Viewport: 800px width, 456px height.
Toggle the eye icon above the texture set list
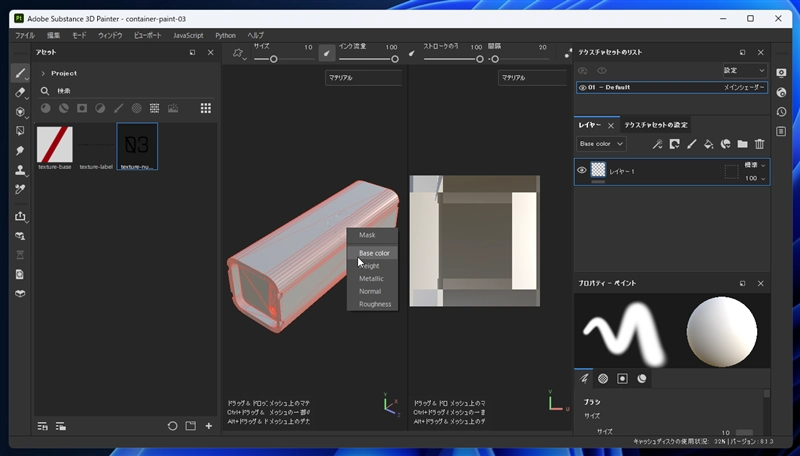pos(601,71)
